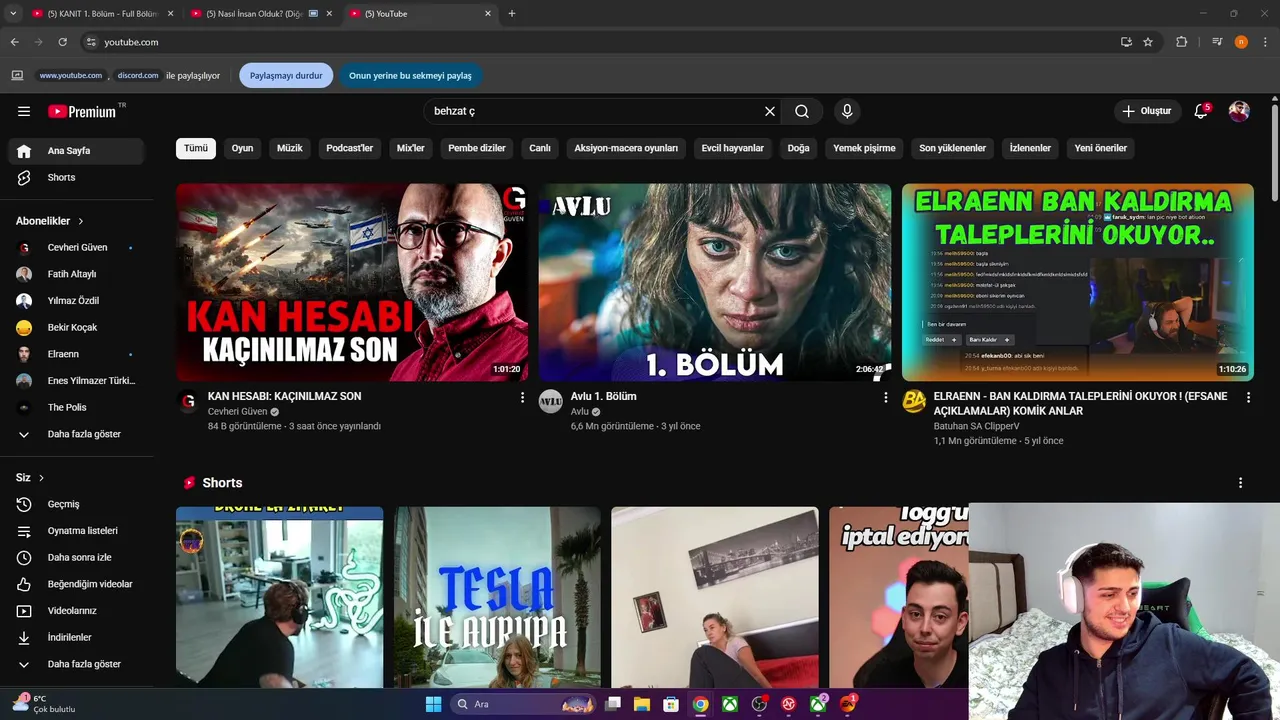The width and height of the screenshot is (1280, 720).
Task: Play the Avlu 1. Bölüm thumbnail
Action: click(x=715, y=282)
